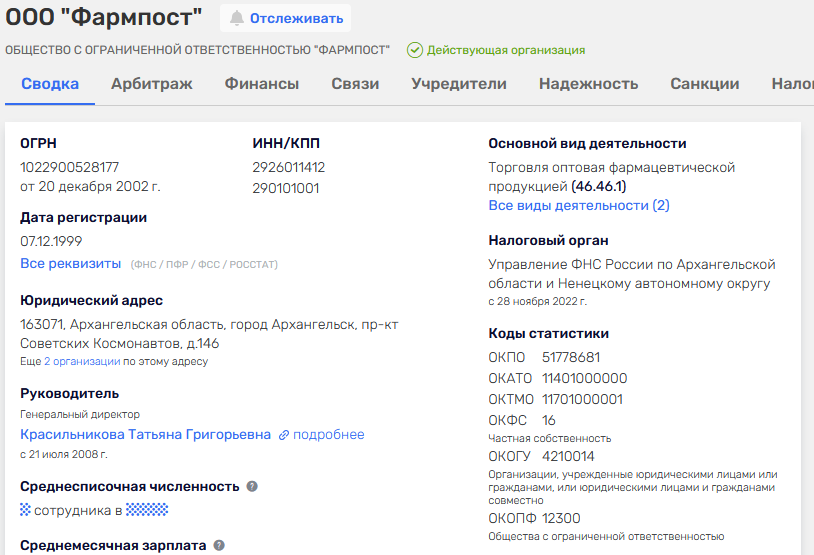Select the Связи tab
This screenshot has height=555, width=814.
355,84
